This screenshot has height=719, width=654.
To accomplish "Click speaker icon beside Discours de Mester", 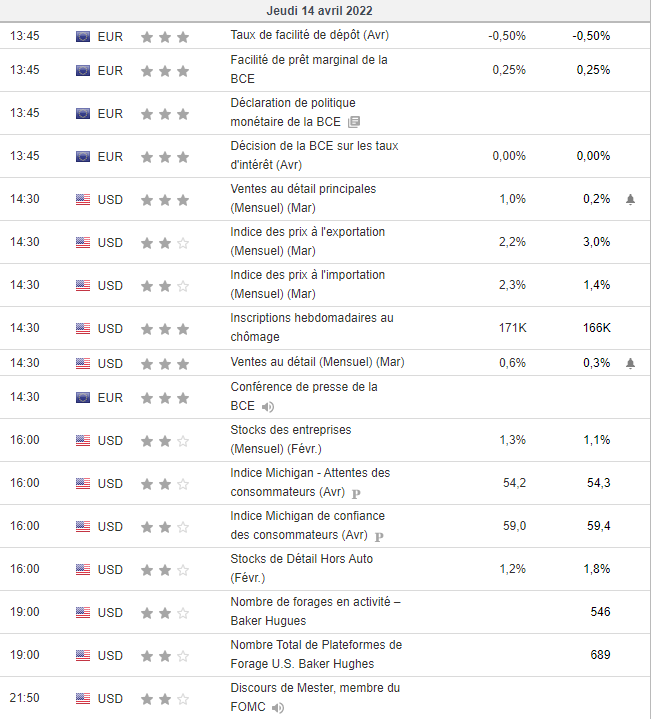I will coord(277,708).
